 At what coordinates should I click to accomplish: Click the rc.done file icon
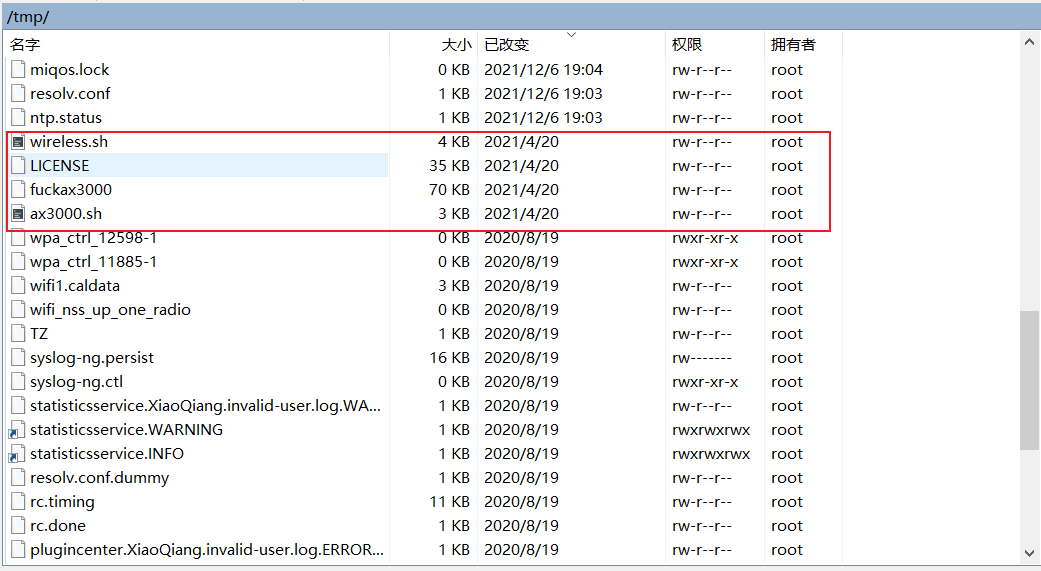[19, 525]
